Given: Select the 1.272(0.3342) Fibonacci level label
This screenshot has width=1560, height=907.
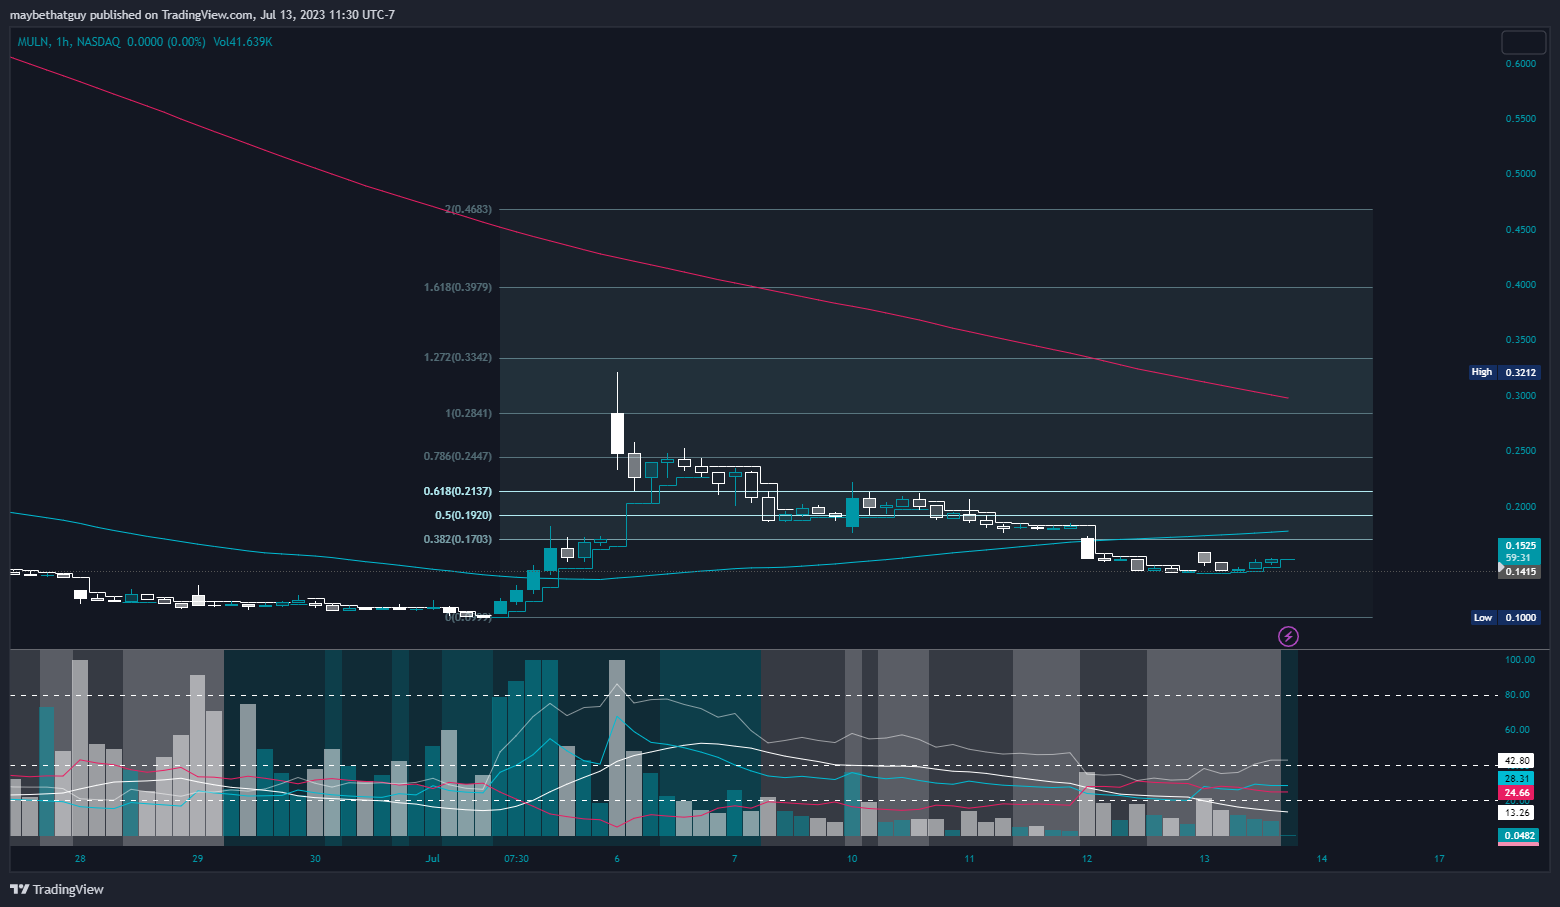Looking at the screenshot, I should 458,357.
